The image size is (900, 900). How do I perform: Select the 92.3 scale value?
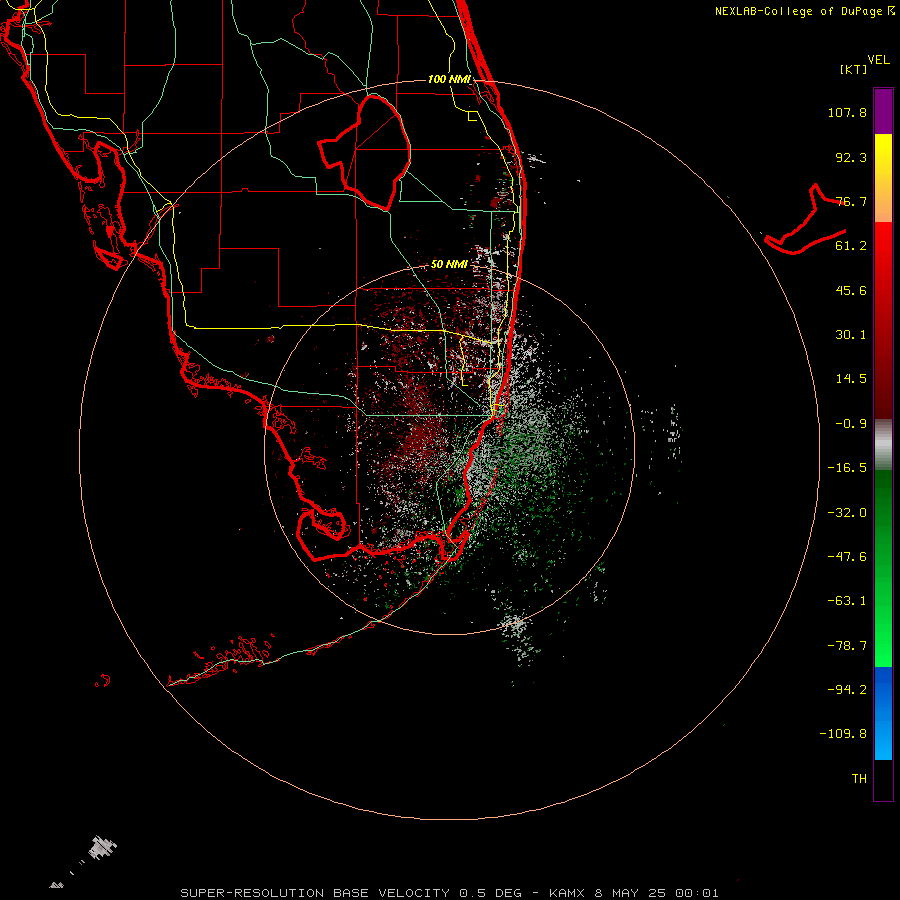coord(851,157)
